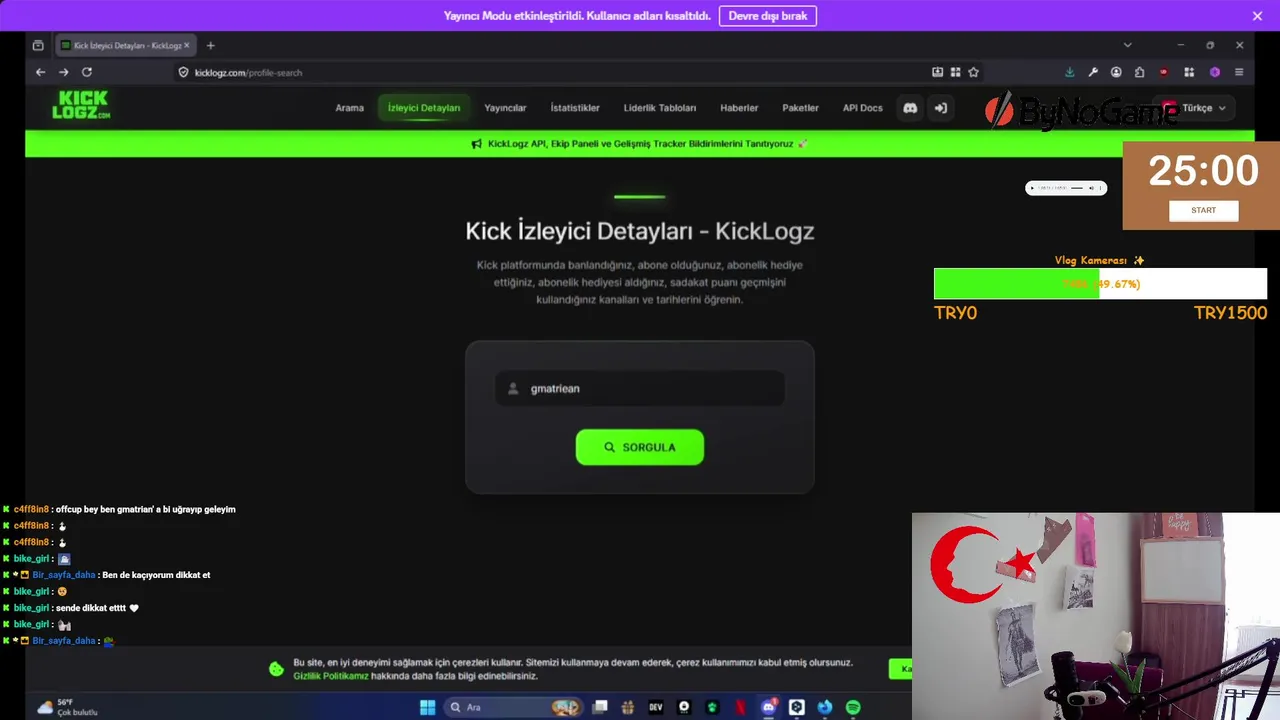Open the İstatistikler nav item
Image resolution: width=1280 pixels, height=720 pixels.
tap(575, 108)
